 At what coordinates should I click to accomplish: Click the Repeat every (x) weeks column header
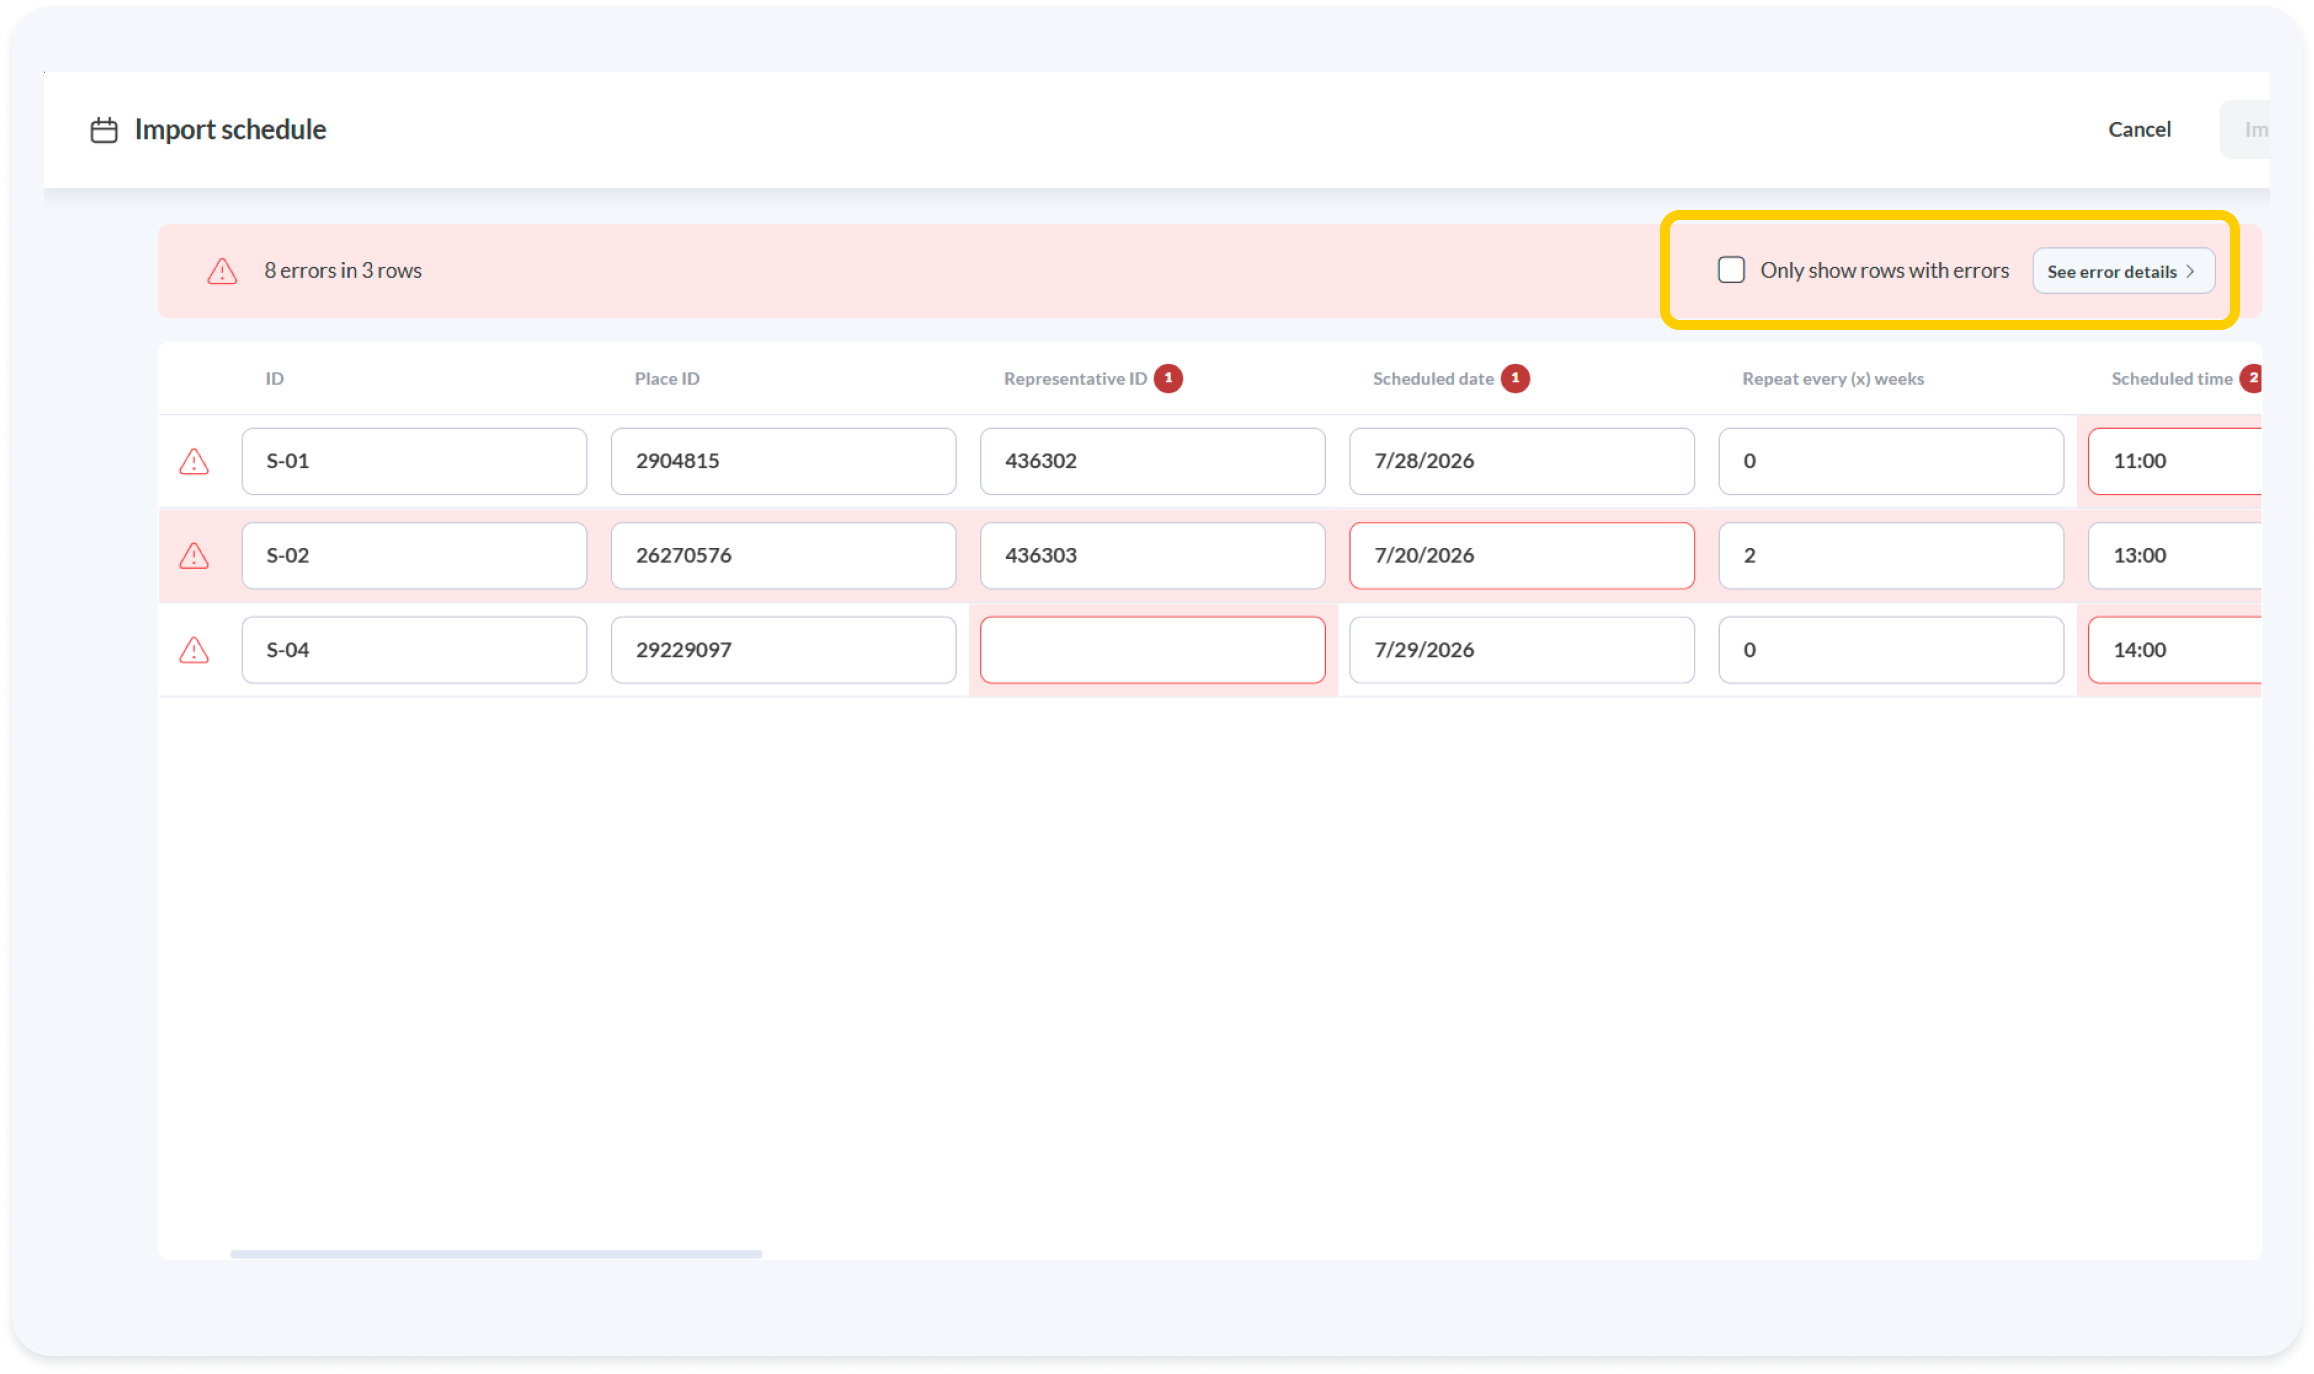pyautogui.click(x=1832, y=379)
